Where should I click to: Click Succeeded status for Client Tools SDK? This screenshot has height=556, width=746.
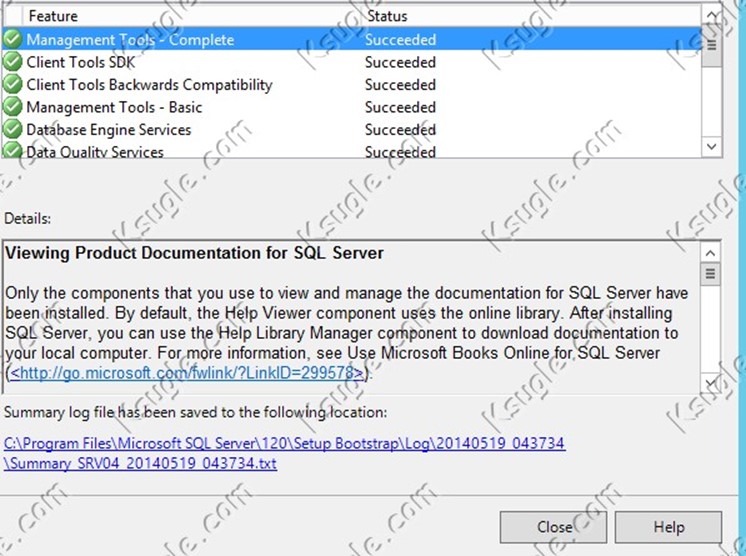click(x=400, y=62)
